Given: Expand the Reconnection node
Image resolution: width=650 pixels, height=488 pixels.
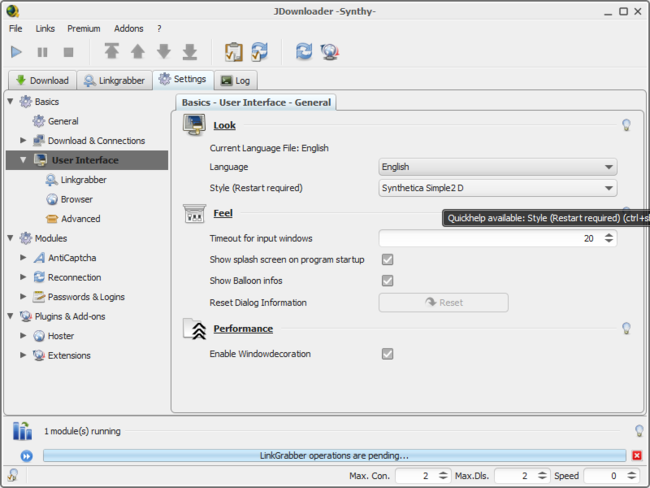Looking at the screenshot, I should pos(23,277).
